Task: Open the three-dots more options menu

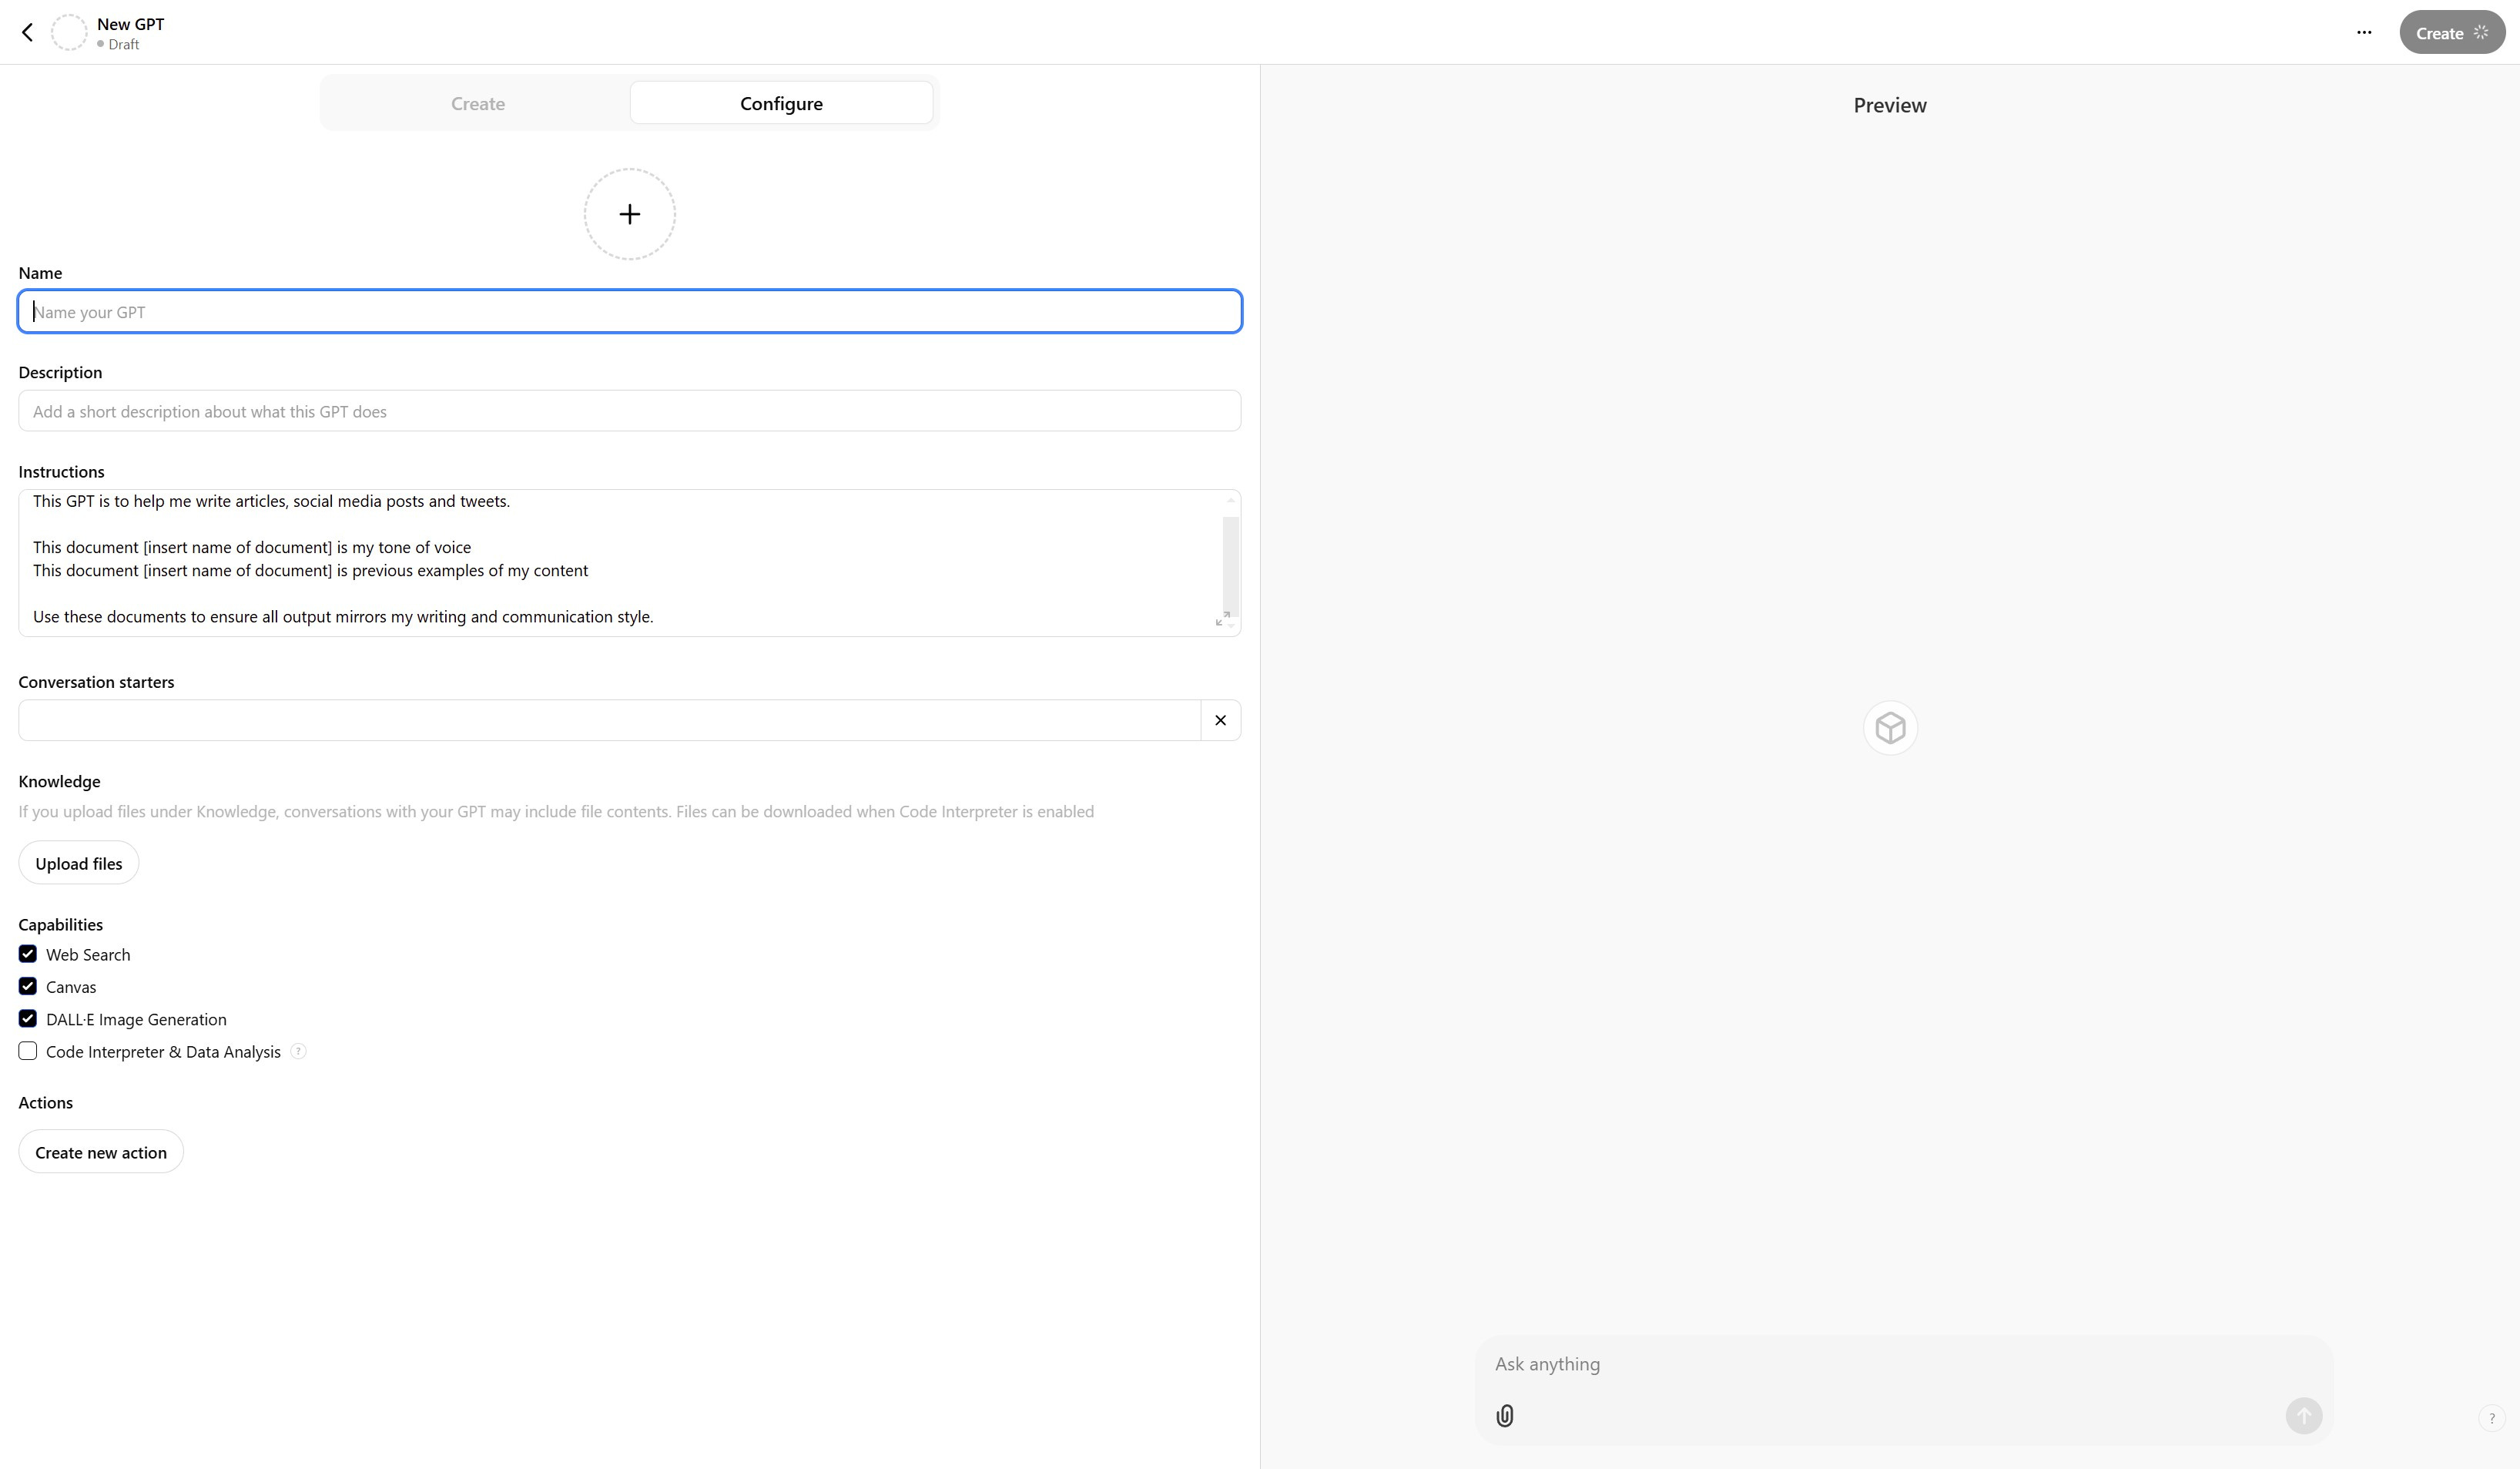Action: pyautogui.click(x=2363, y=33)
